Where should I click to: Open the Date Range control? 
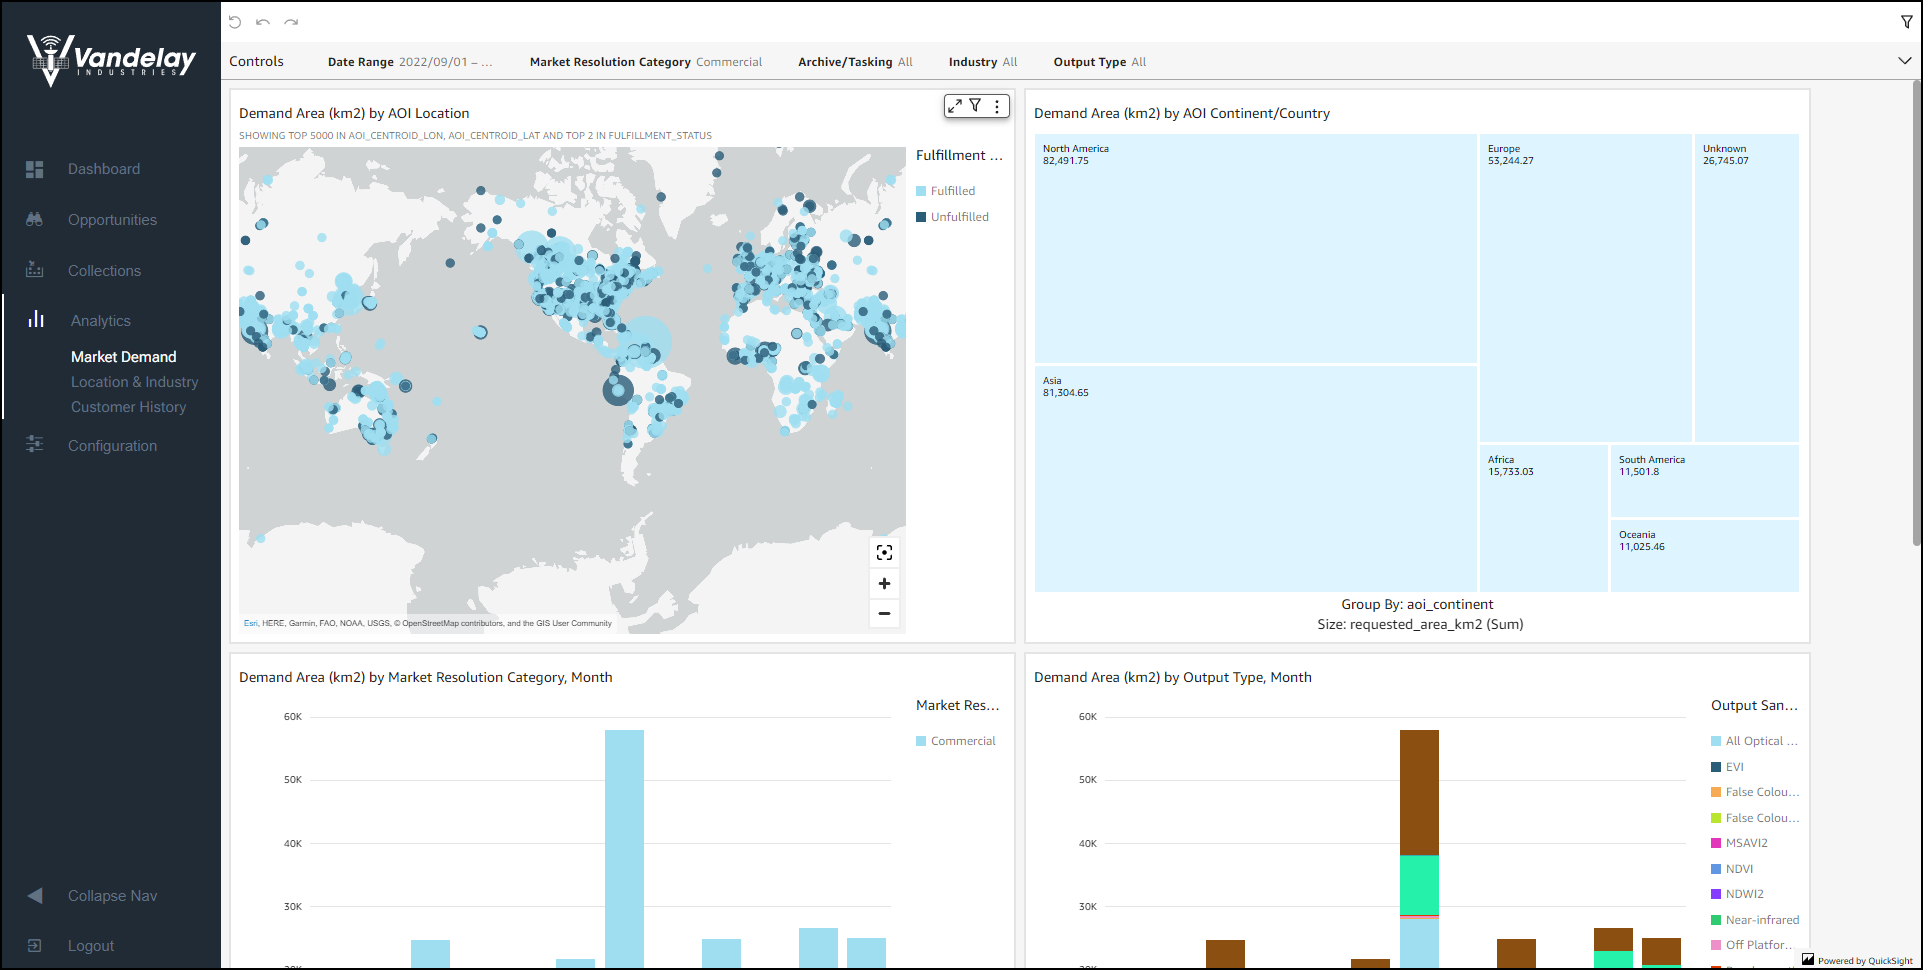click(410, 62)
